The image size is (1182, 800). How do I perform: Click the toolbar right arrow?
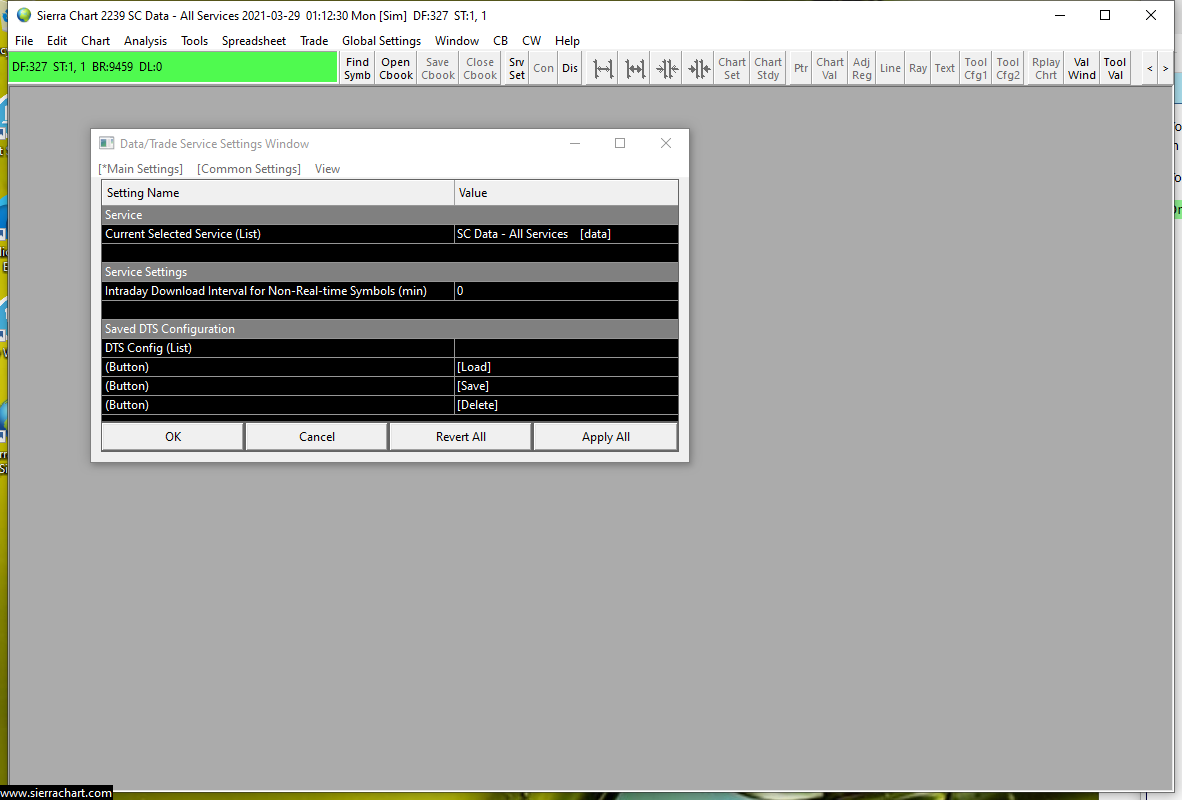1165,69
